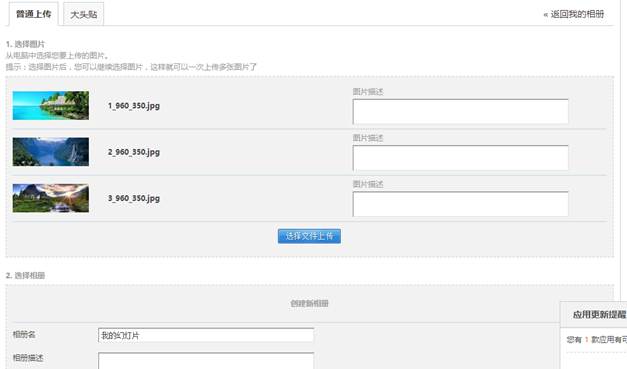Focus the description field for 3_960_350.jpg
Screen dimensions: 627x369
(460, 204)
